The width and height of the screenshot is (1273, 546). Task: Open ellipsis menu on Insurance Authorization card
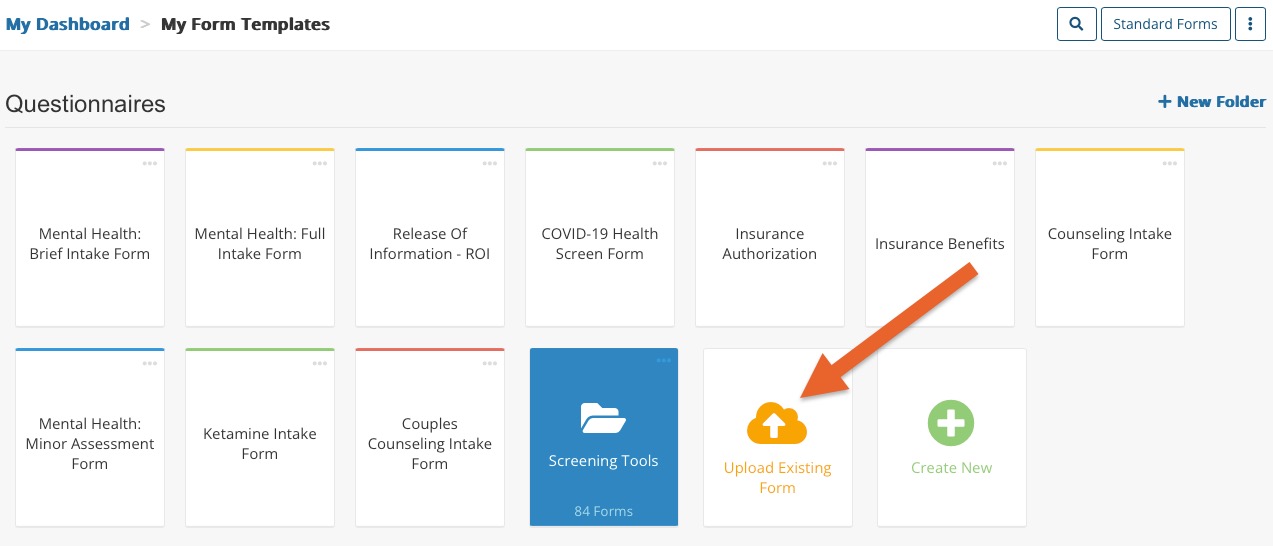830,163
